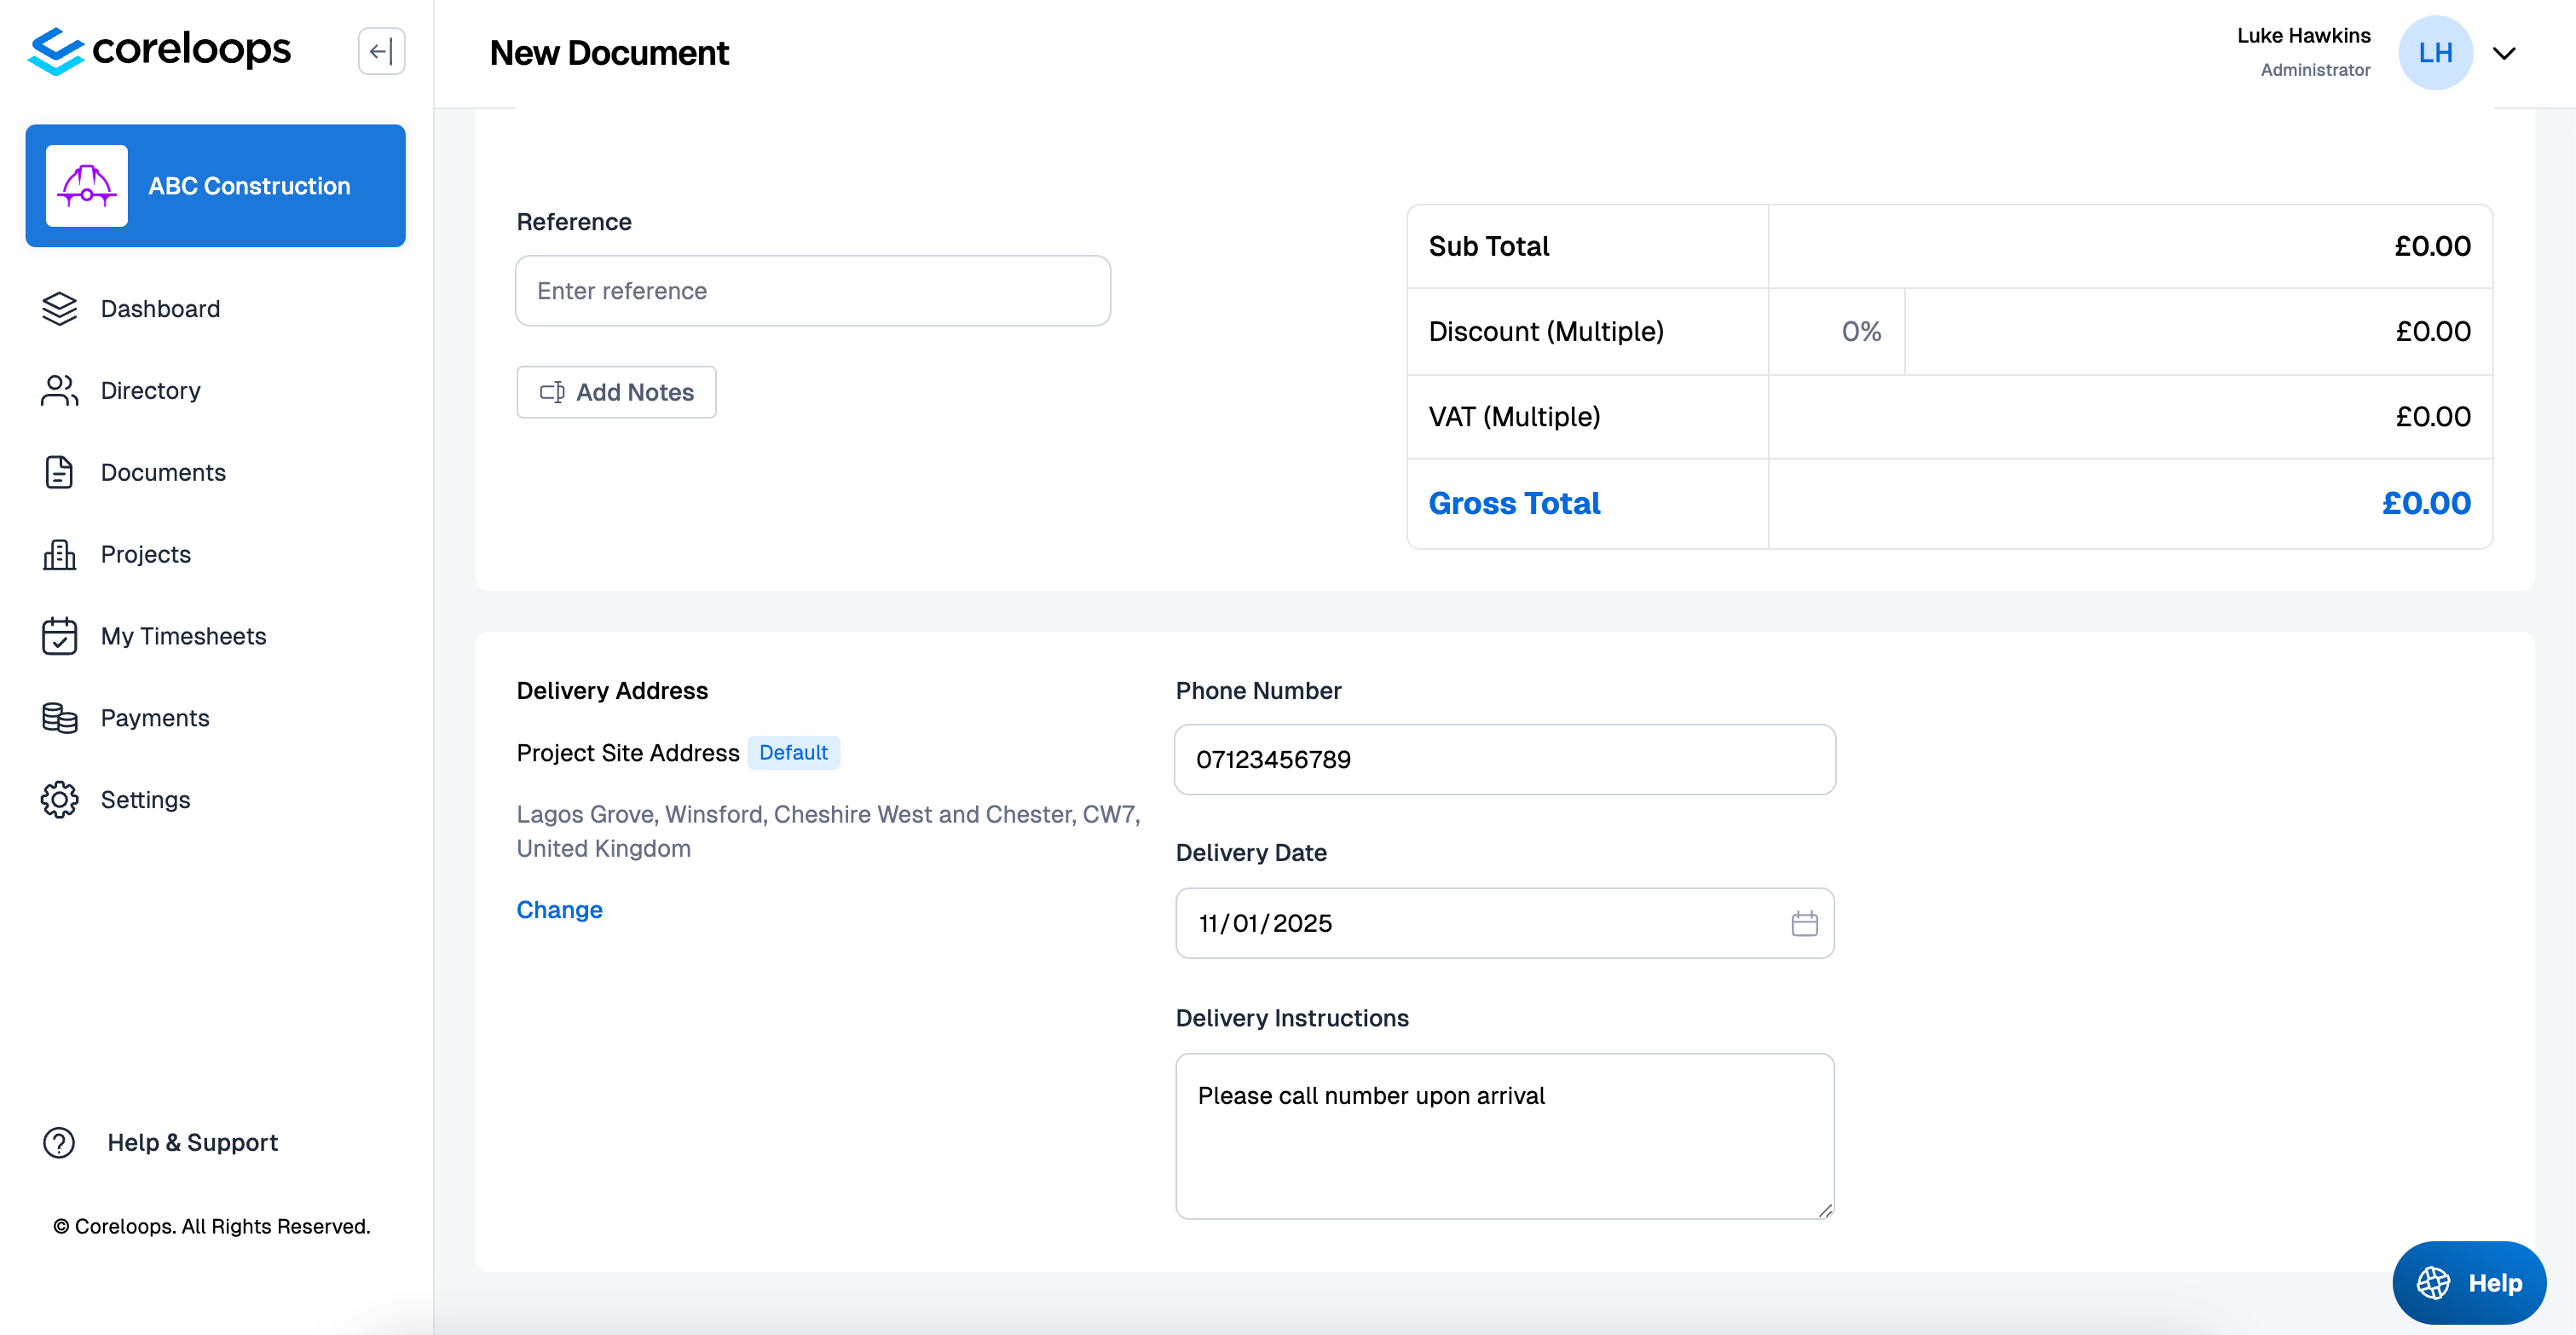Click the Settings gear icon
Image resolution: width=2576 pixels, height=1335 pixels.
(59, 800)
